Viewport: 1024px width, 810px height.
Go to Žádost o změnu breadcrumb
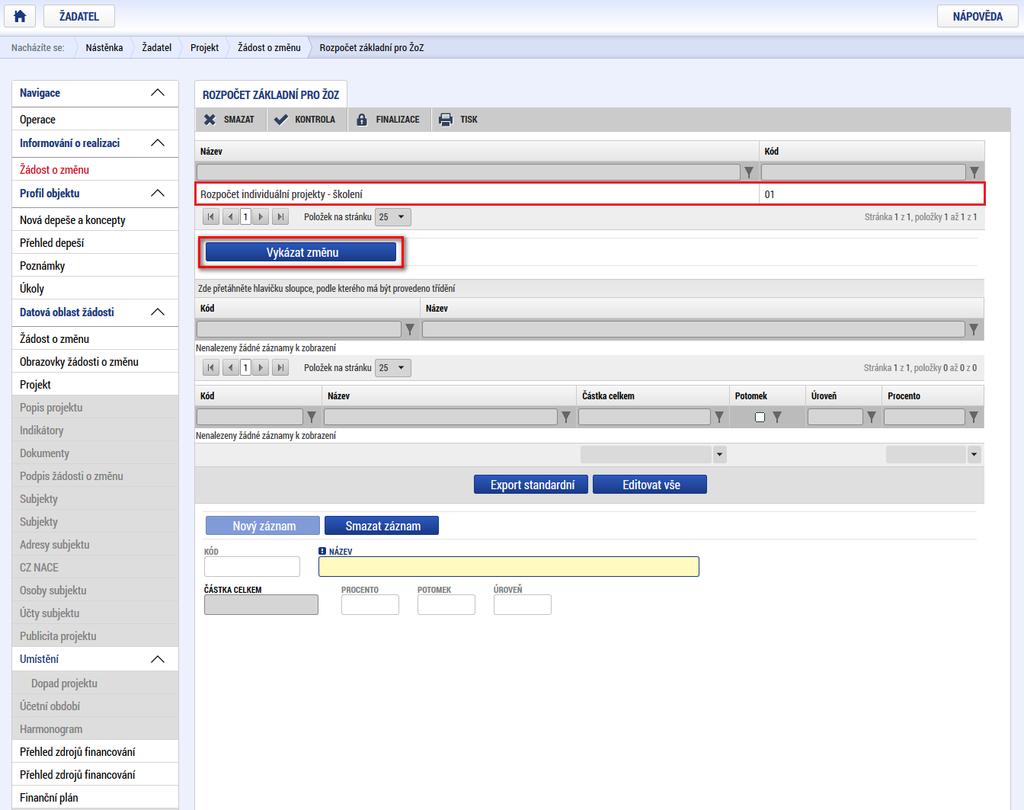(x=269, y=48)
